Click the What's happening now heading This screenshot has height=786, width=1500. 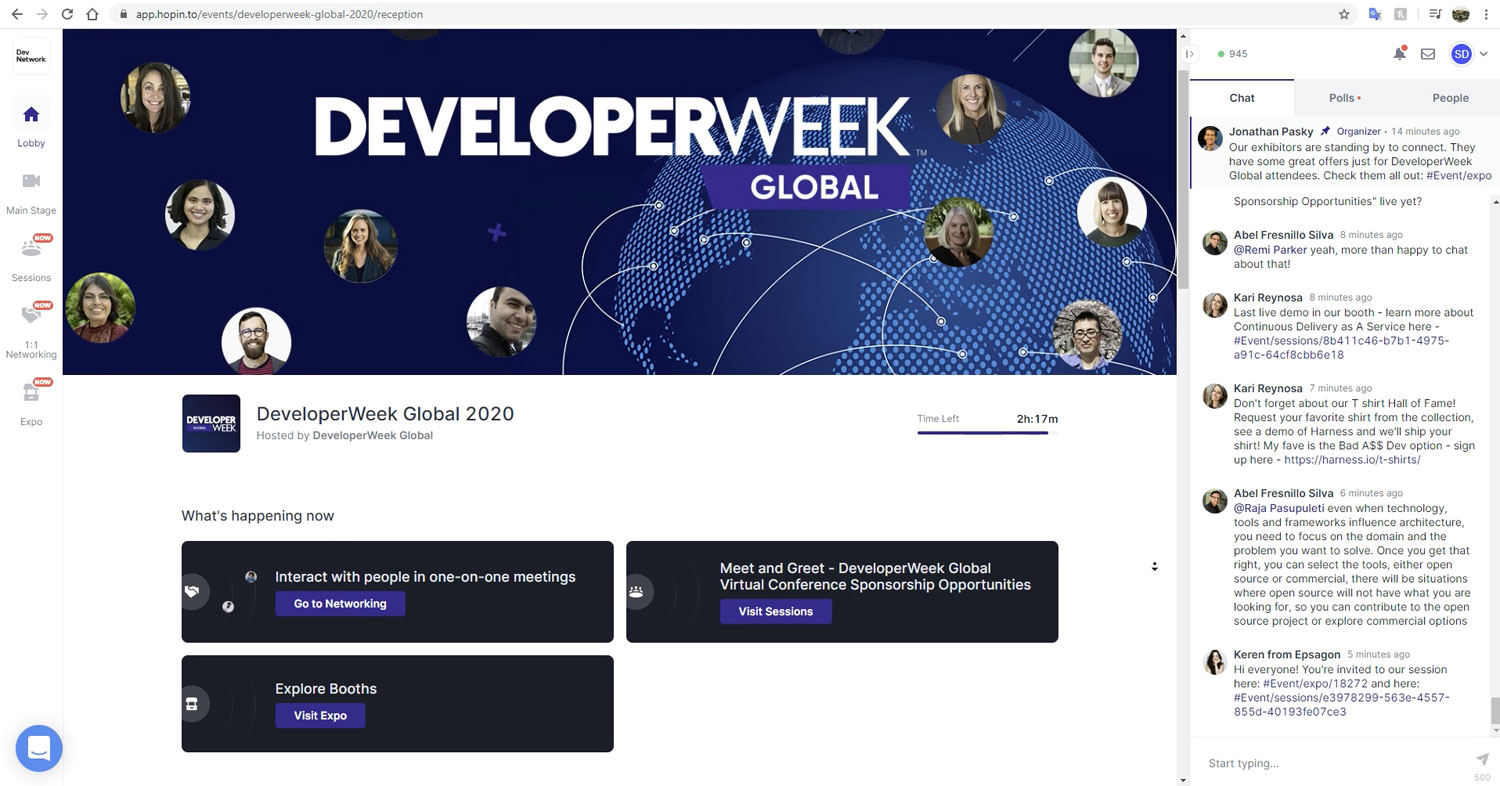258,516
